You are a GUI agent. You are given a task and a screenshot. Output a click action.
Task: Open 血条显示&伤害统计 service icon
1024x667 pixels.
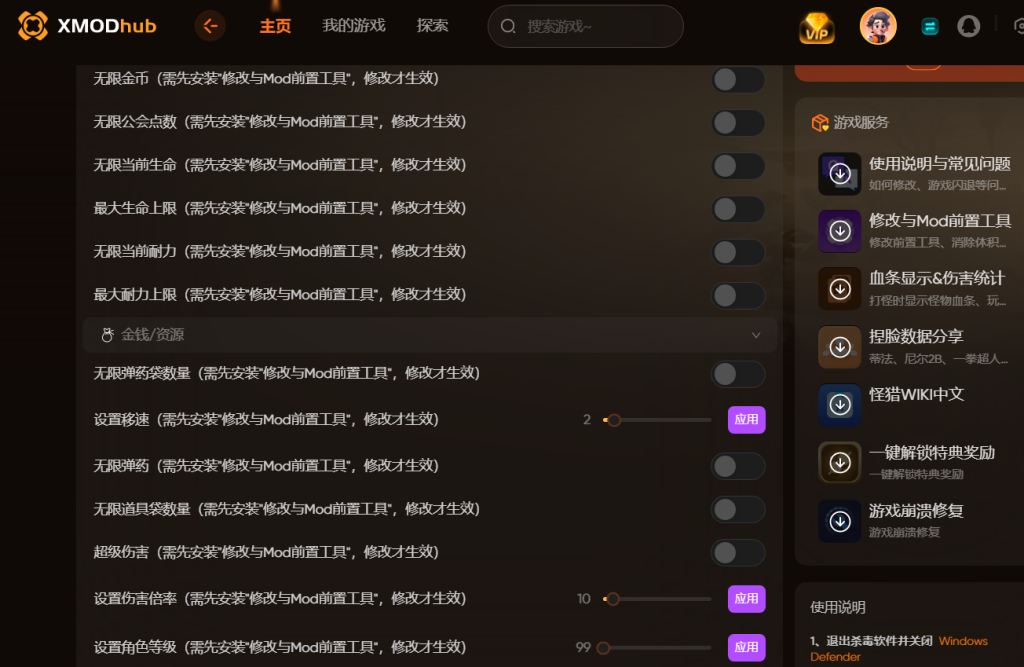pyautogui.click(x=840, y=289)
